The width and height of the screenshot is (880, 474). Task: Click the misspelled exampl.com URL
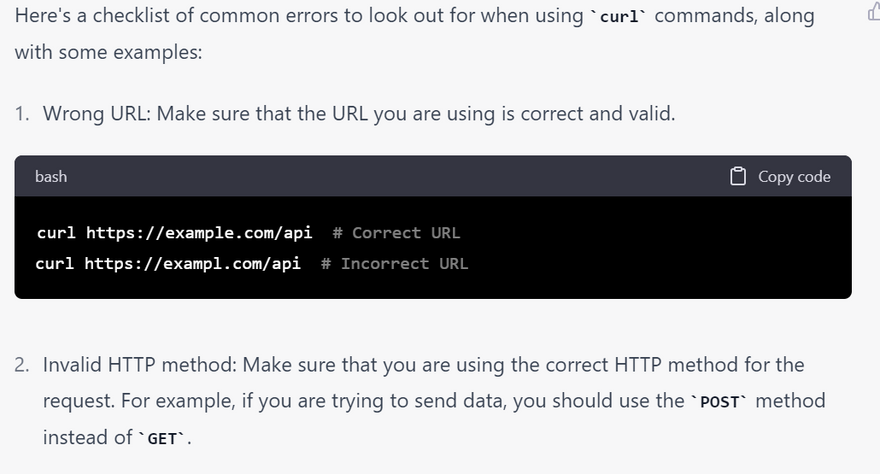click(x=192, y=264)
